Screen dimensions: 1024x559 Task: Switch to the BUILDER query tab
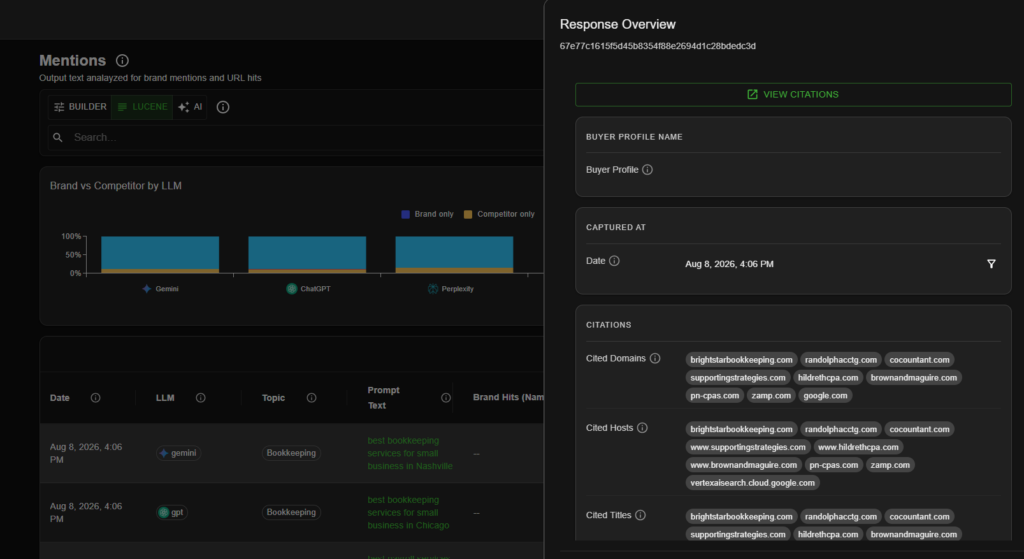(x=80, y=107)
